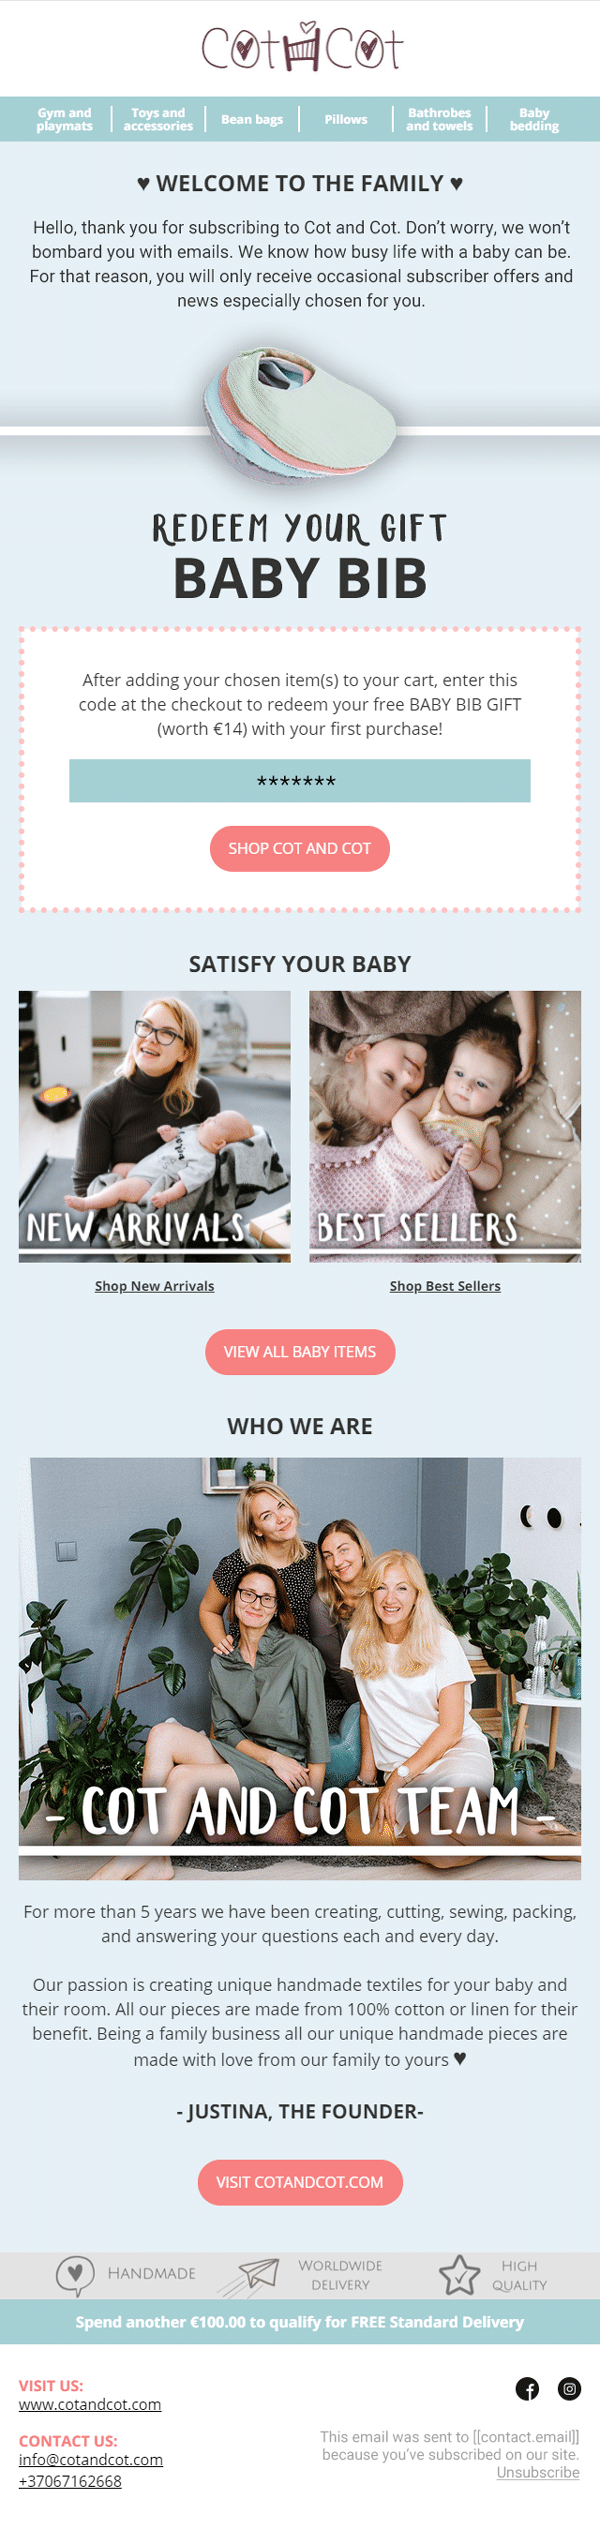Click the High Quality star icon
The height and width of the screenshot is (2529, 600).
[x=460, y=2275]
